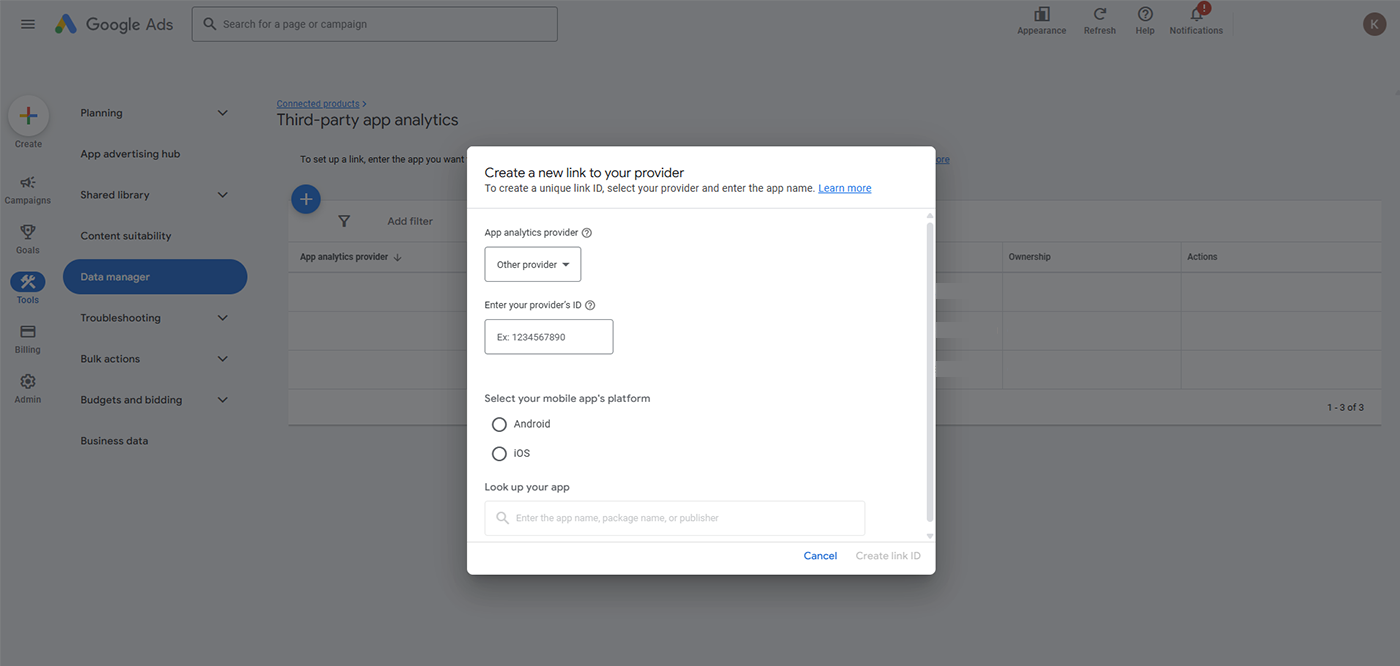Click the blue add link button
The width and height of the screenshot is (1400, 666).
click(x=306, y=199)
